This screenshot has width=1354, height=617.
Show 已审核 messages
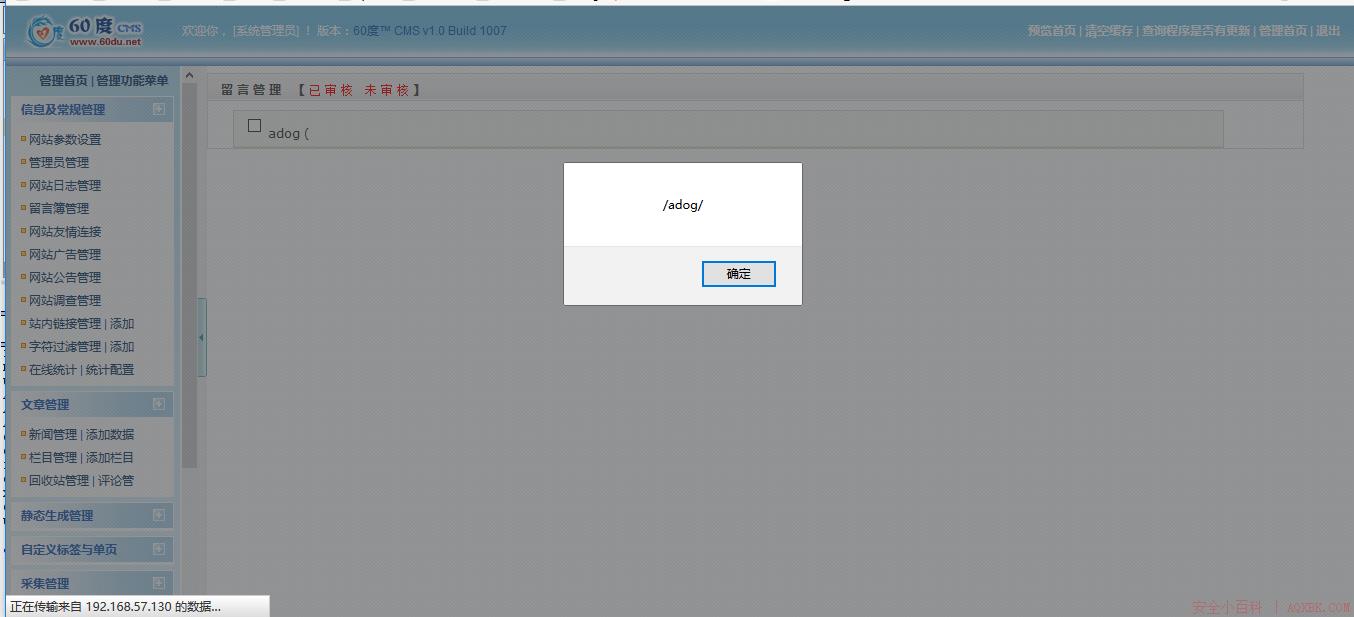coord(331,90)
